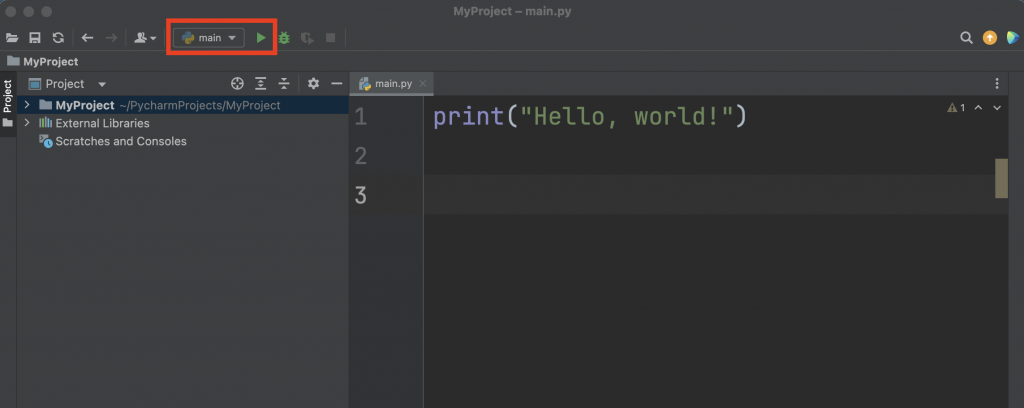
Task: Open the file using the folder icon
Action: 12,38
